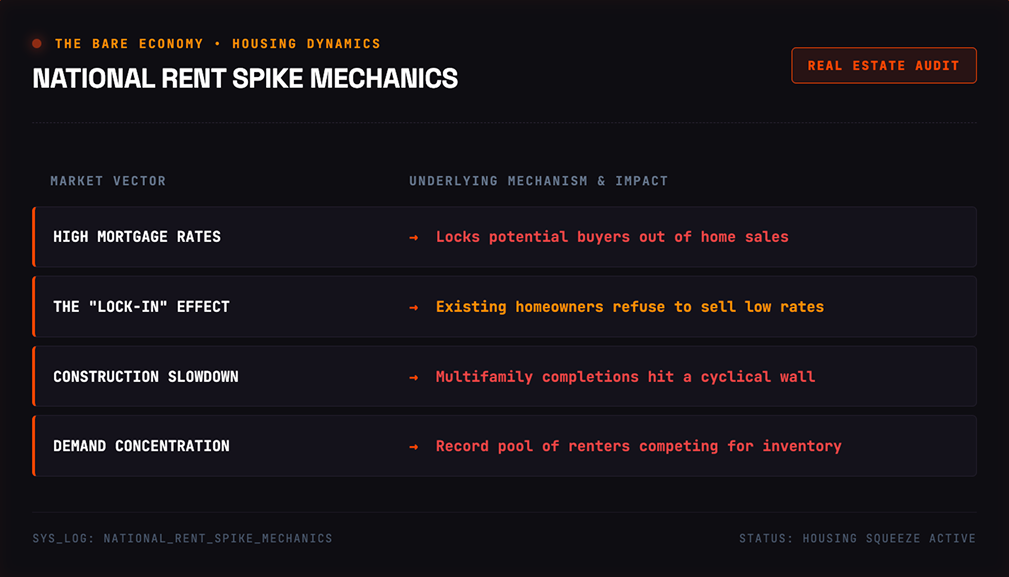Click the arrow icon in Lock-In Effect row
This screenshot has width=1009, height=577.
[x=414, y=307]
